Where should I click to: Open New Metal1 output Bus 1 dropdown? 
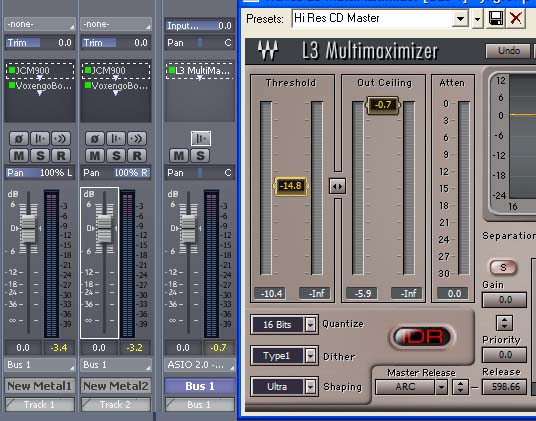pos(40,365)
